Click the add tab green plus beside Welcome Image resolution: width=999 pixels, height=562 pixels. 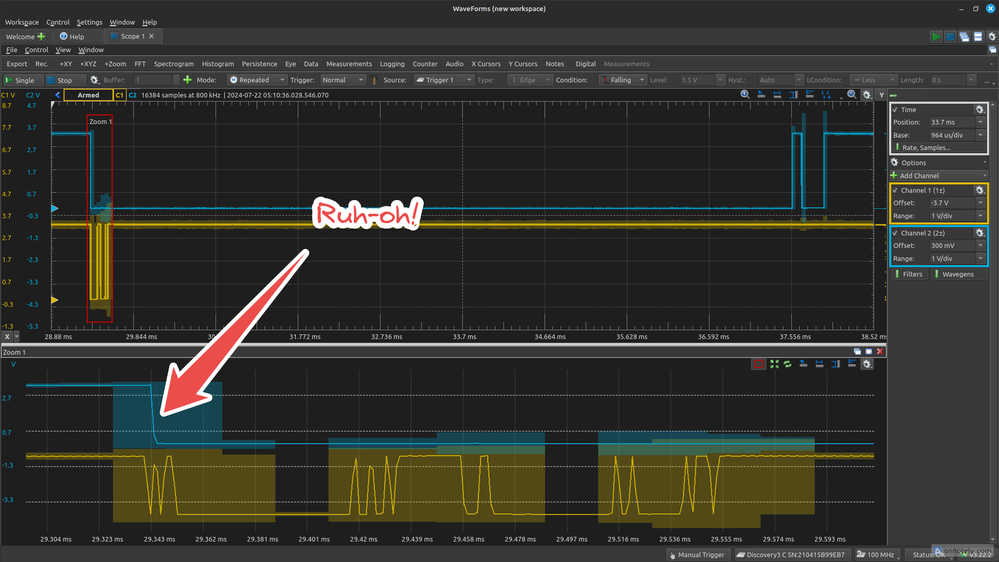pyautogui.click(x=41, y=36)
